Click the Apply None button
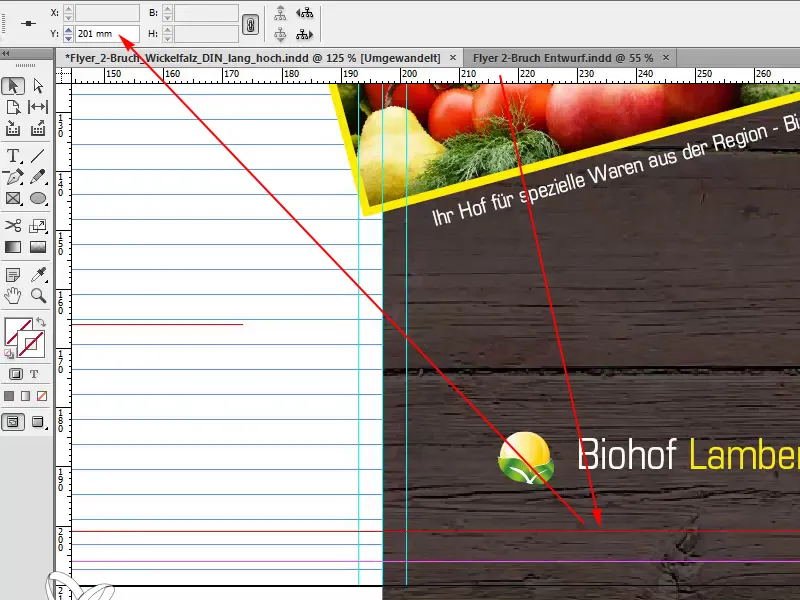 coord(42,396)
